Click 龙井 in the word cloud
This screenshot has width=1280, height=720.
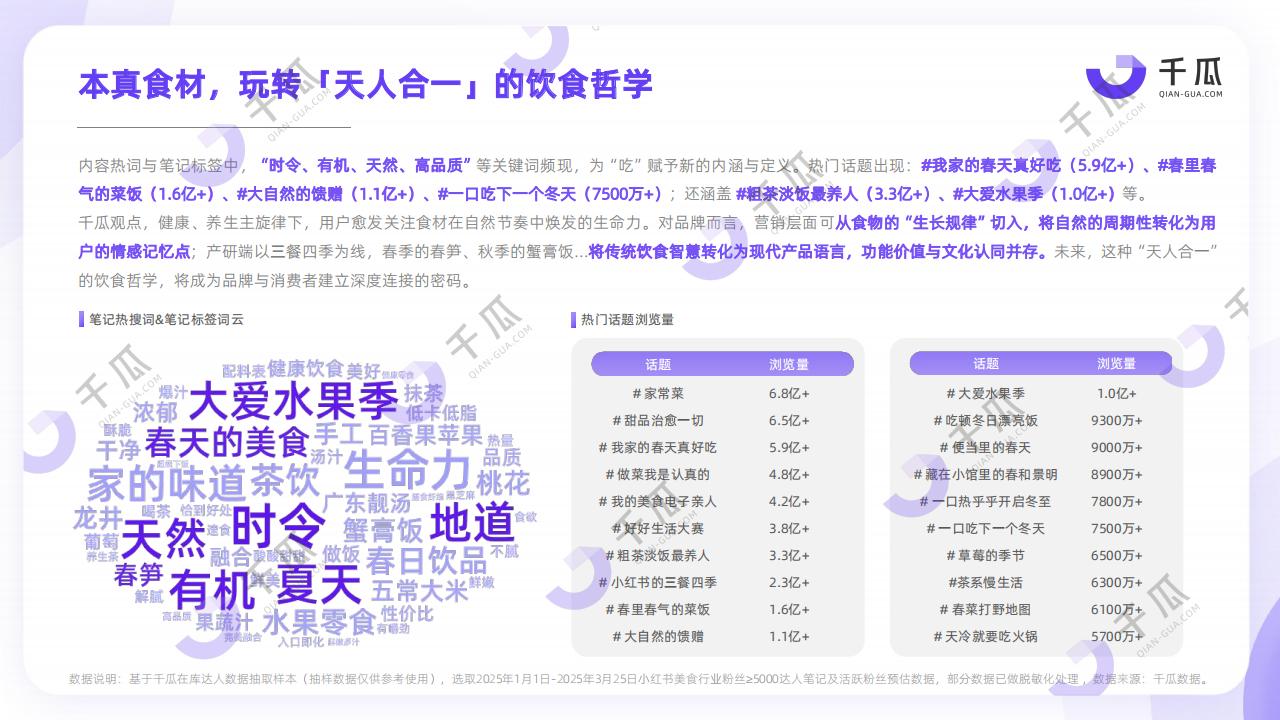click(x=98, y=518)
